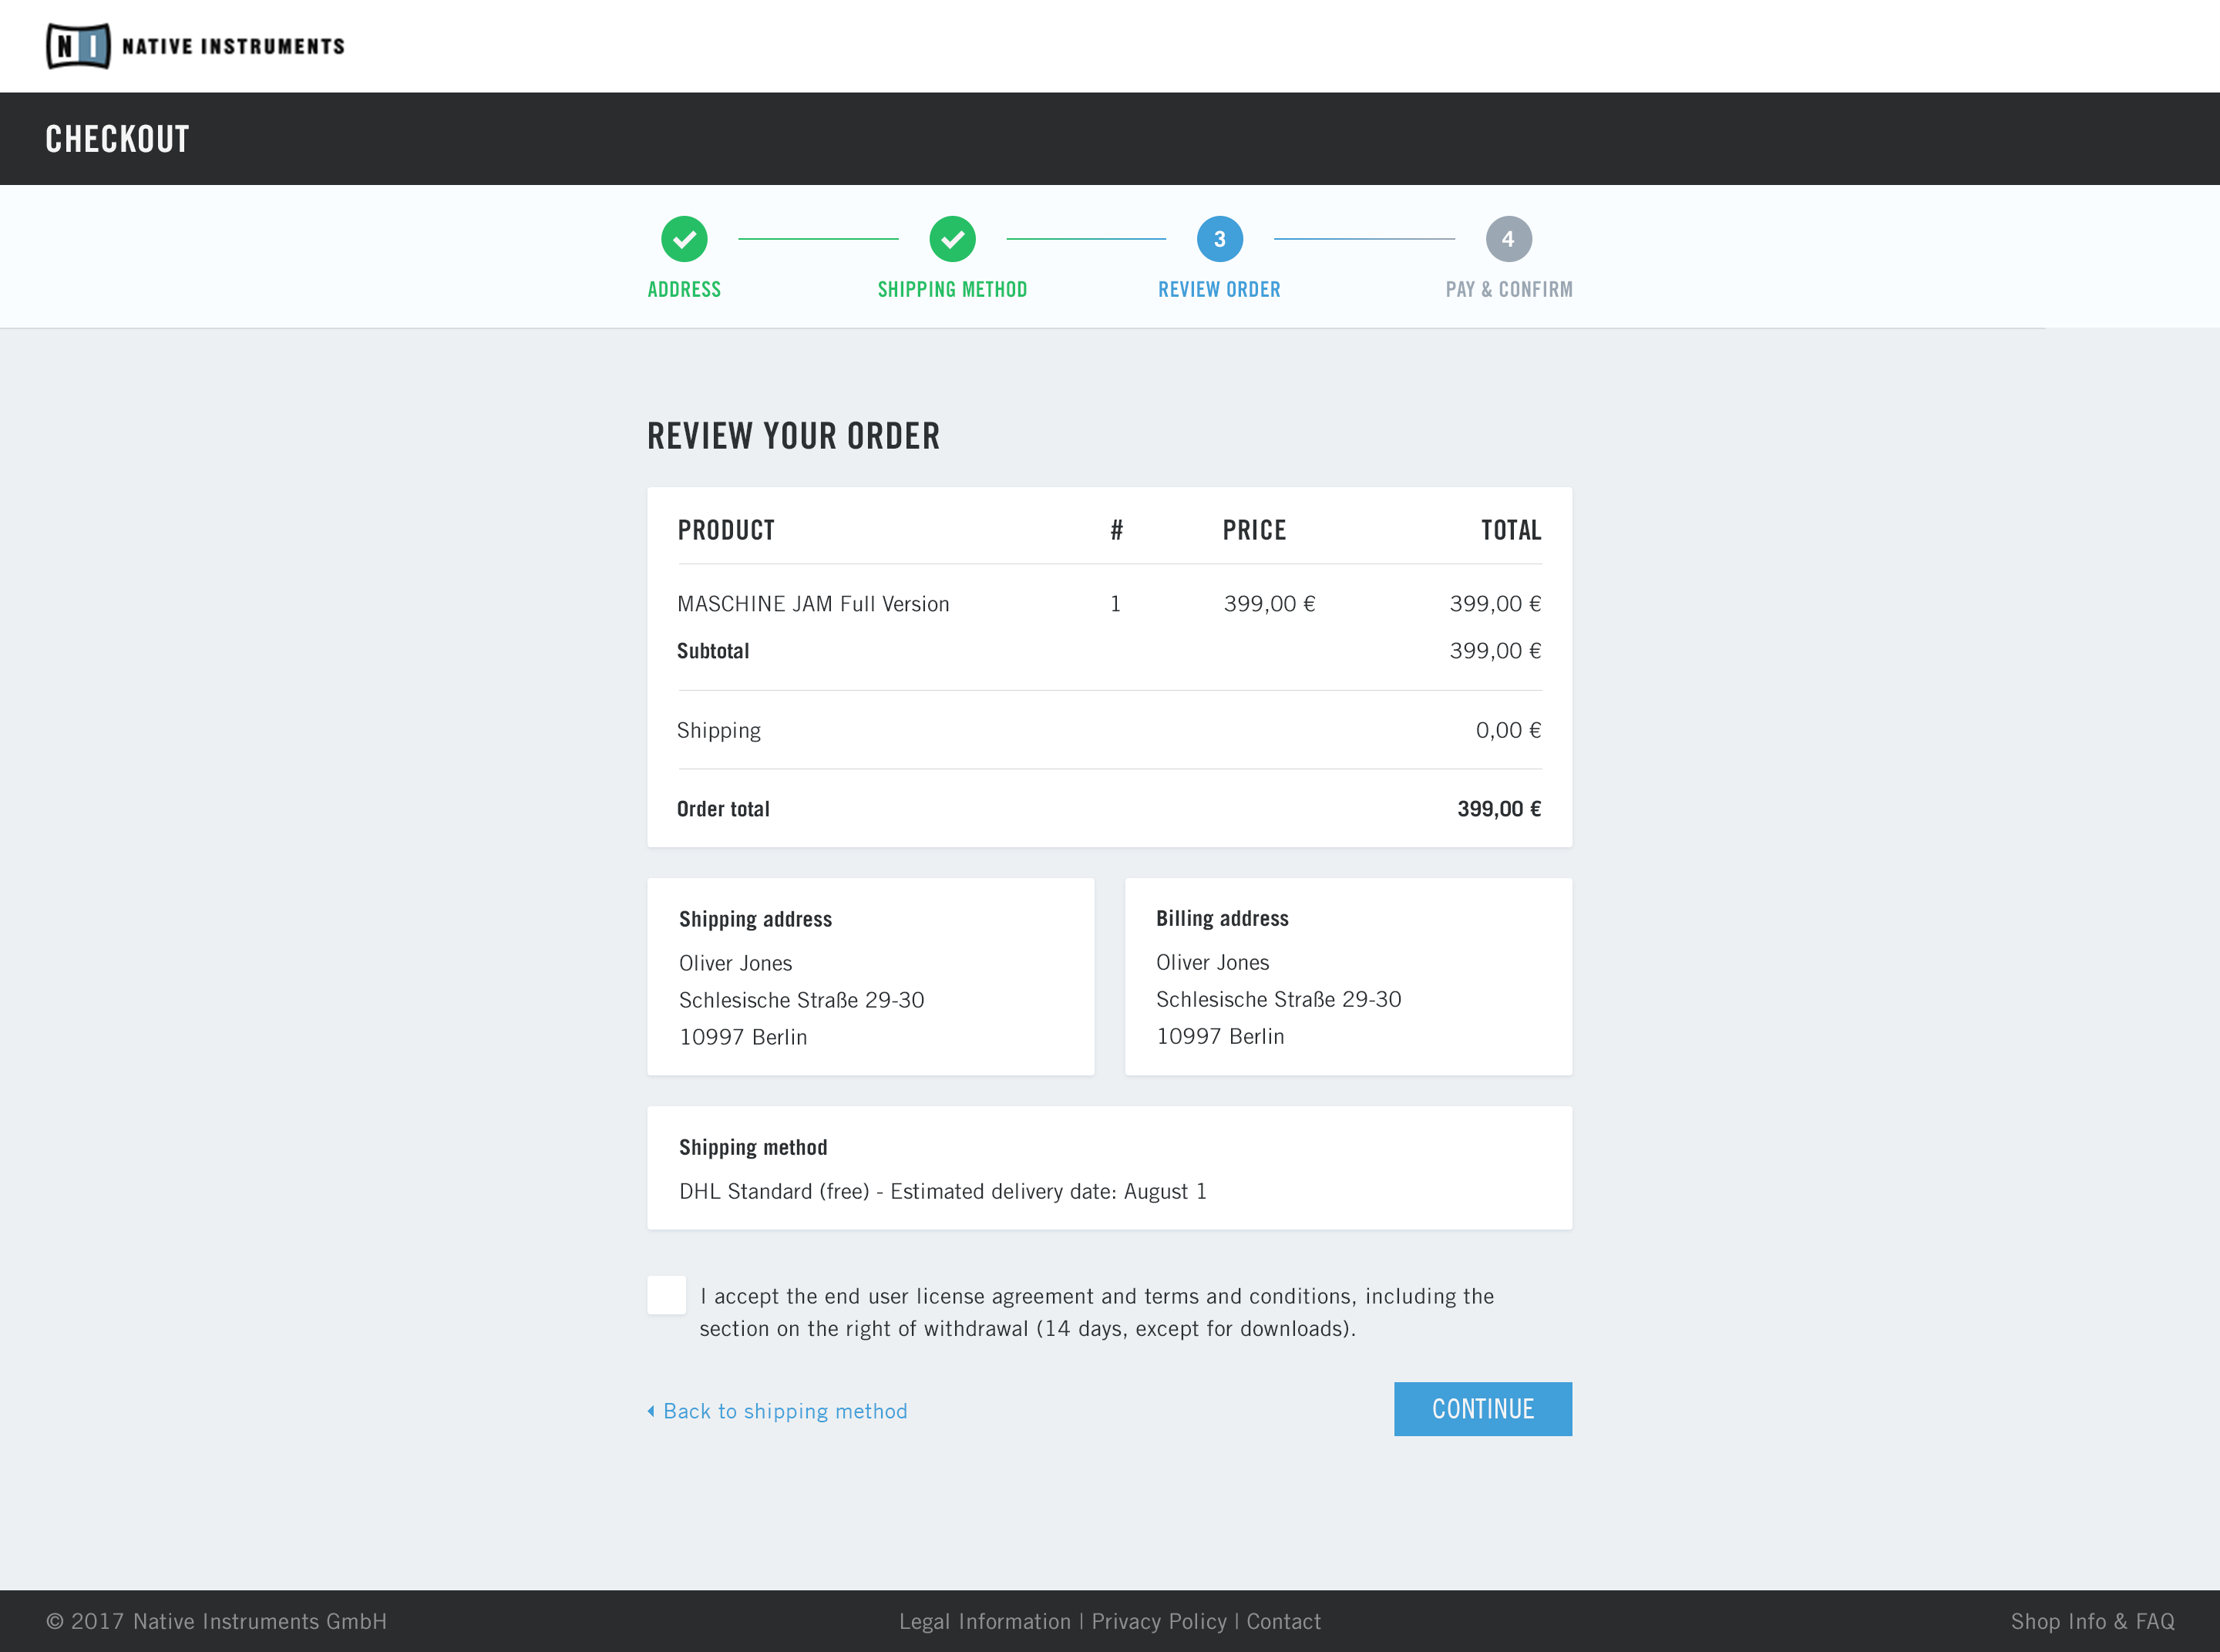
Task: Go to the Shipping Method step label
Action: coord(952,290)
